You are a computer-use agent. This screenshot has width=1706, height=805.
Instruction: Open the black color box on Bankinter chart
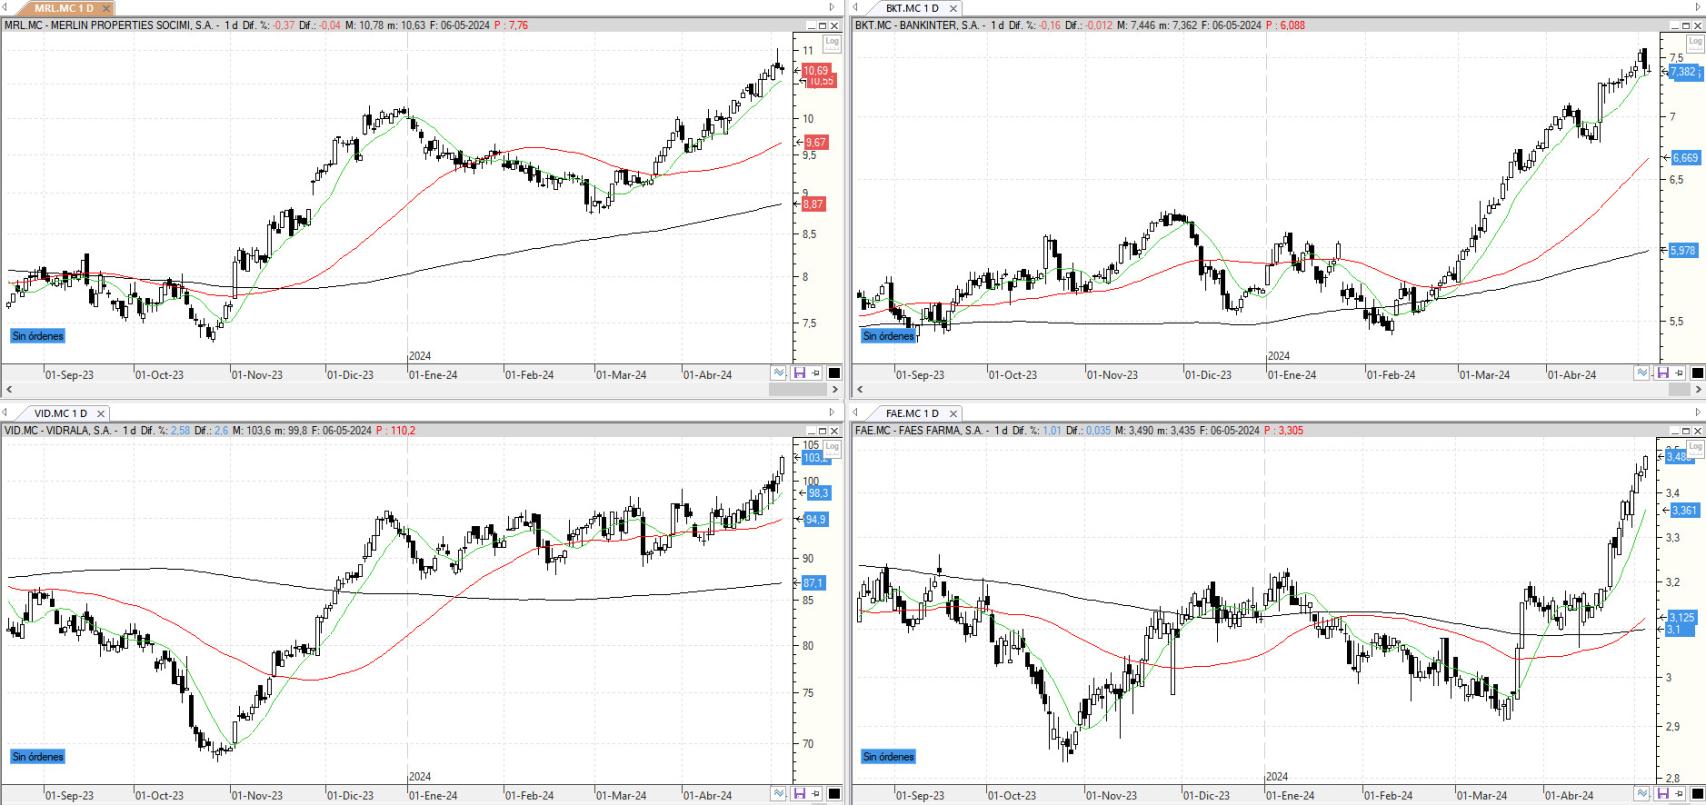[1697, 373]
